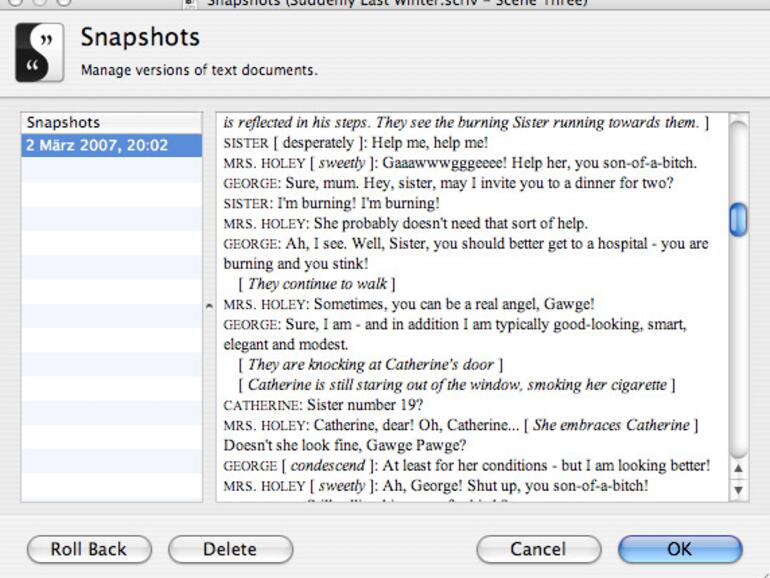Viewport: 770px width, 578px height.
Task: Click the Snapshots quotation-mark icon
Action: (x=40, y=53)
